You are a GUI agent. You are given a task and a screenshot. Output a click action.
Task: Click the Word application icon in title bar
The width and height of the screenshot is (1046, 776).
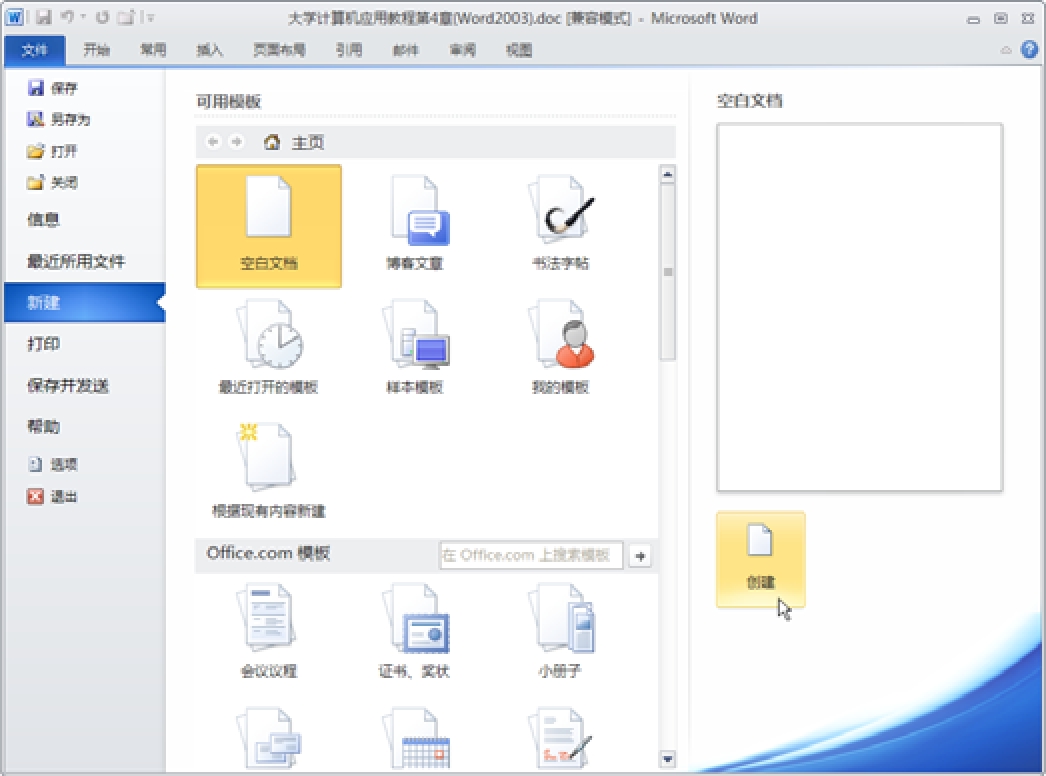click(x=15, y=18)
